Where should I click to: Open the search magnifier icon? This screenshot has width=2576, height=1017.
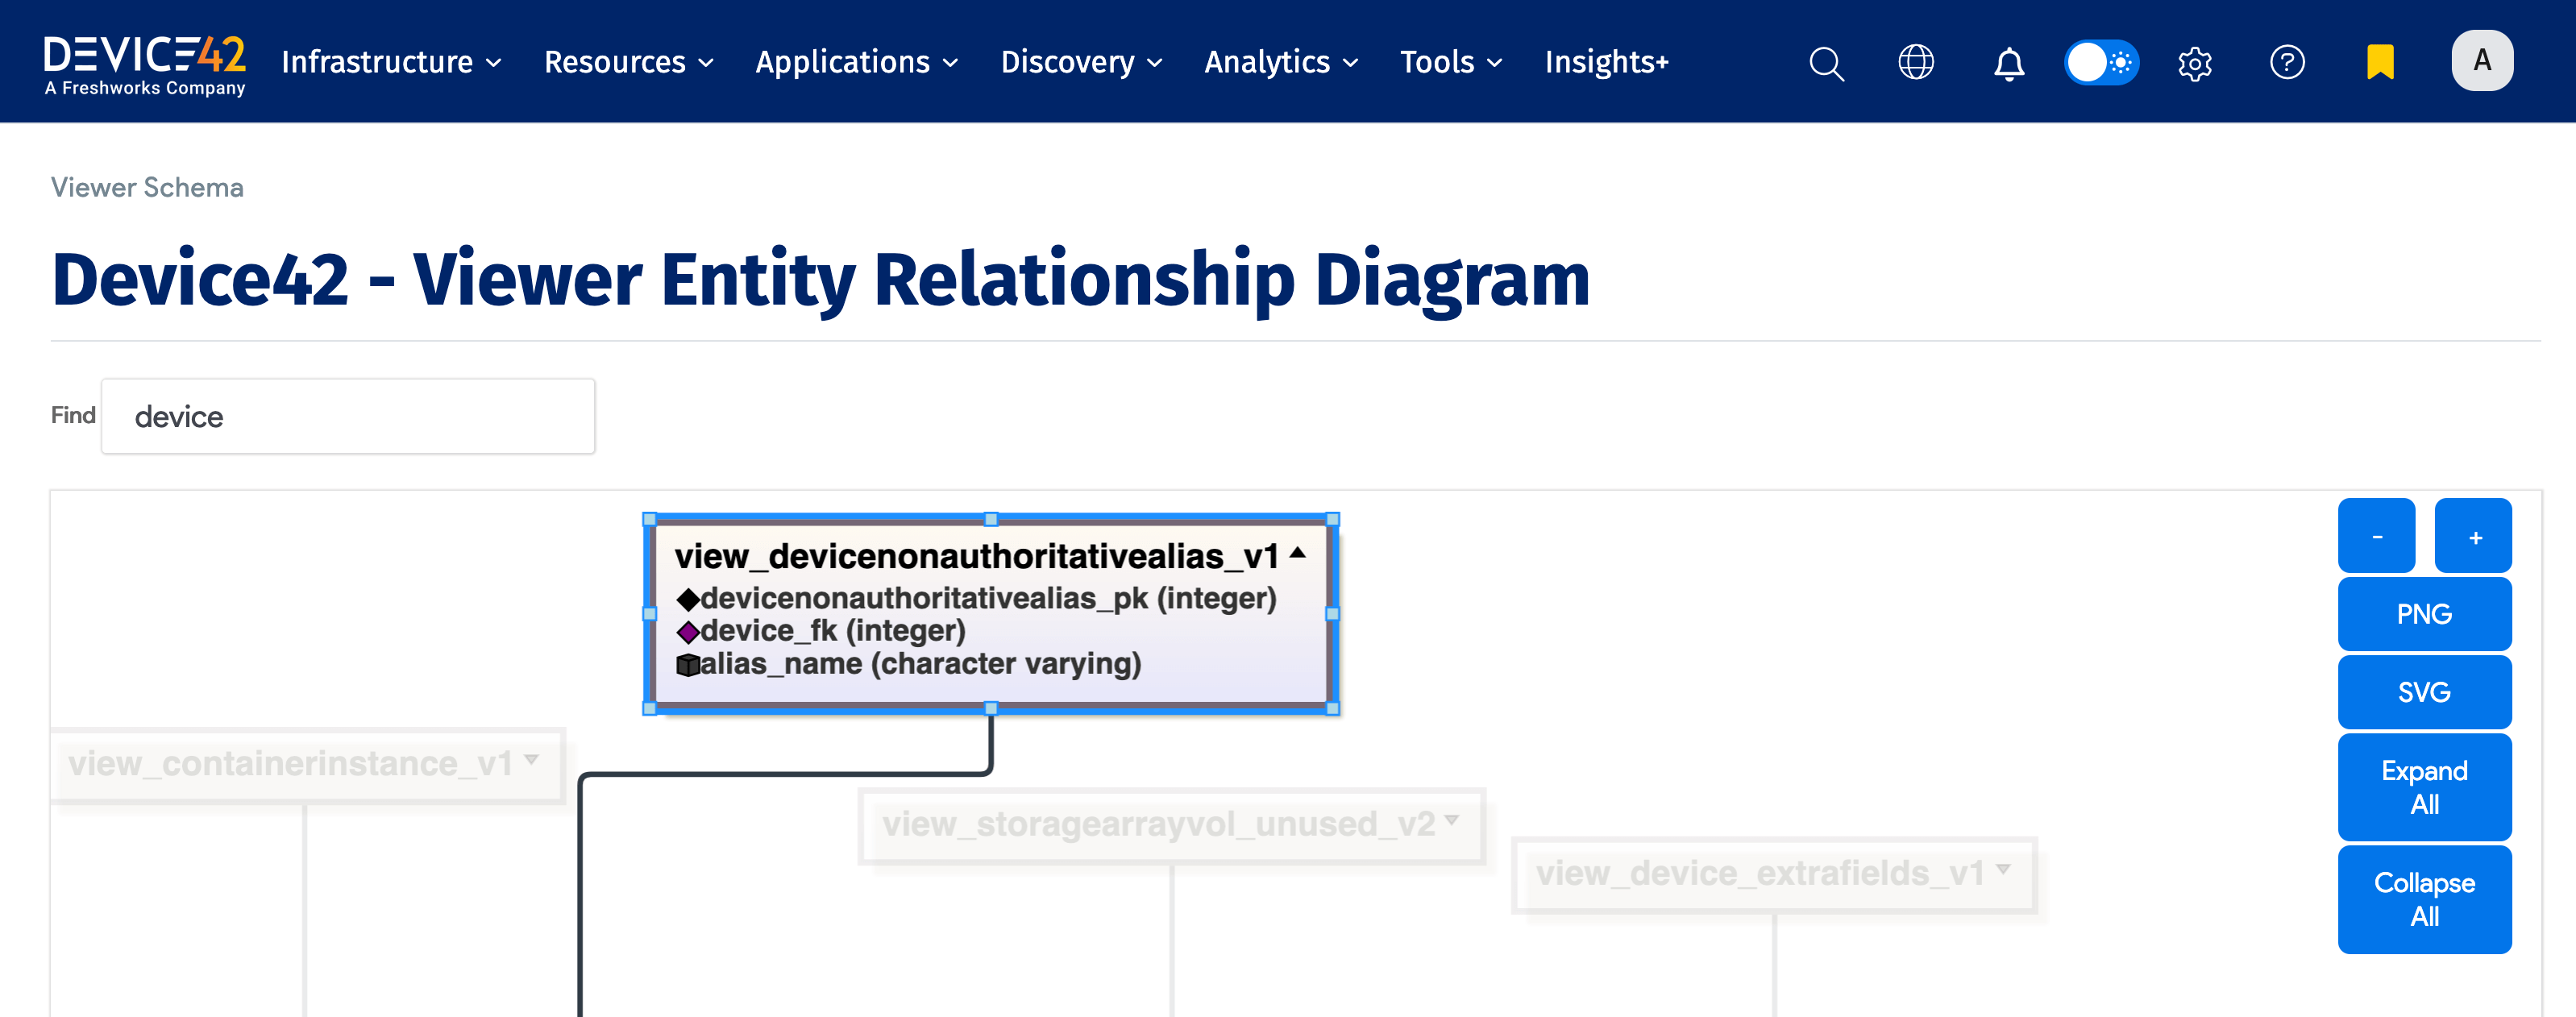point(1826,63)
